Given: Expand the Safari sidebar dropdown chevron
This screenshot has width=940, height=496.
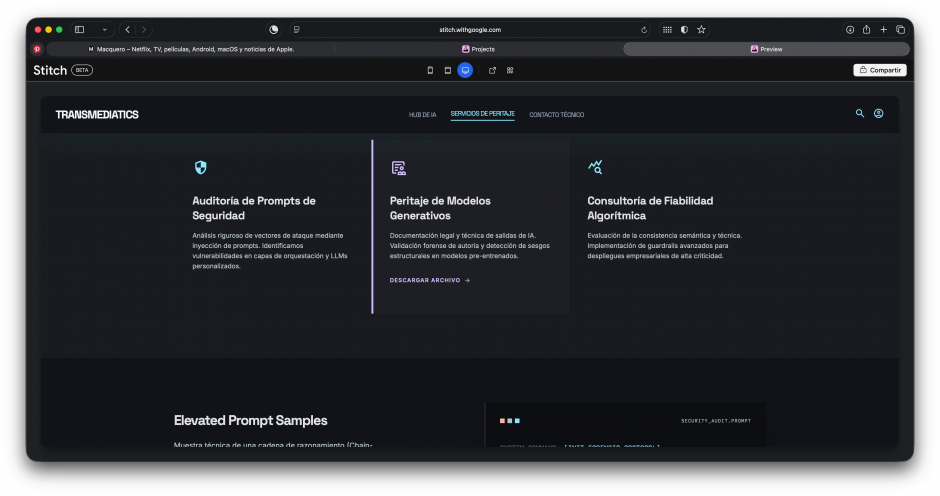Looking at the screenshot, I should [104, 30].
